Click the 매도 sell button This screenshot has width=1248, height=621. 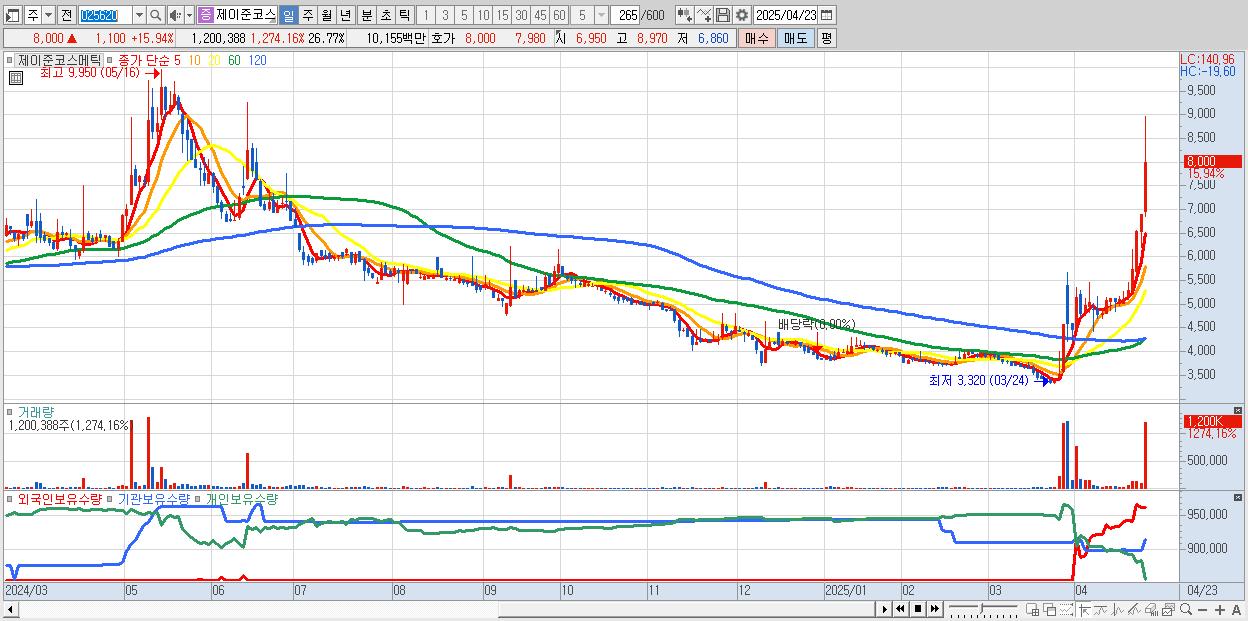pos(795,38)
